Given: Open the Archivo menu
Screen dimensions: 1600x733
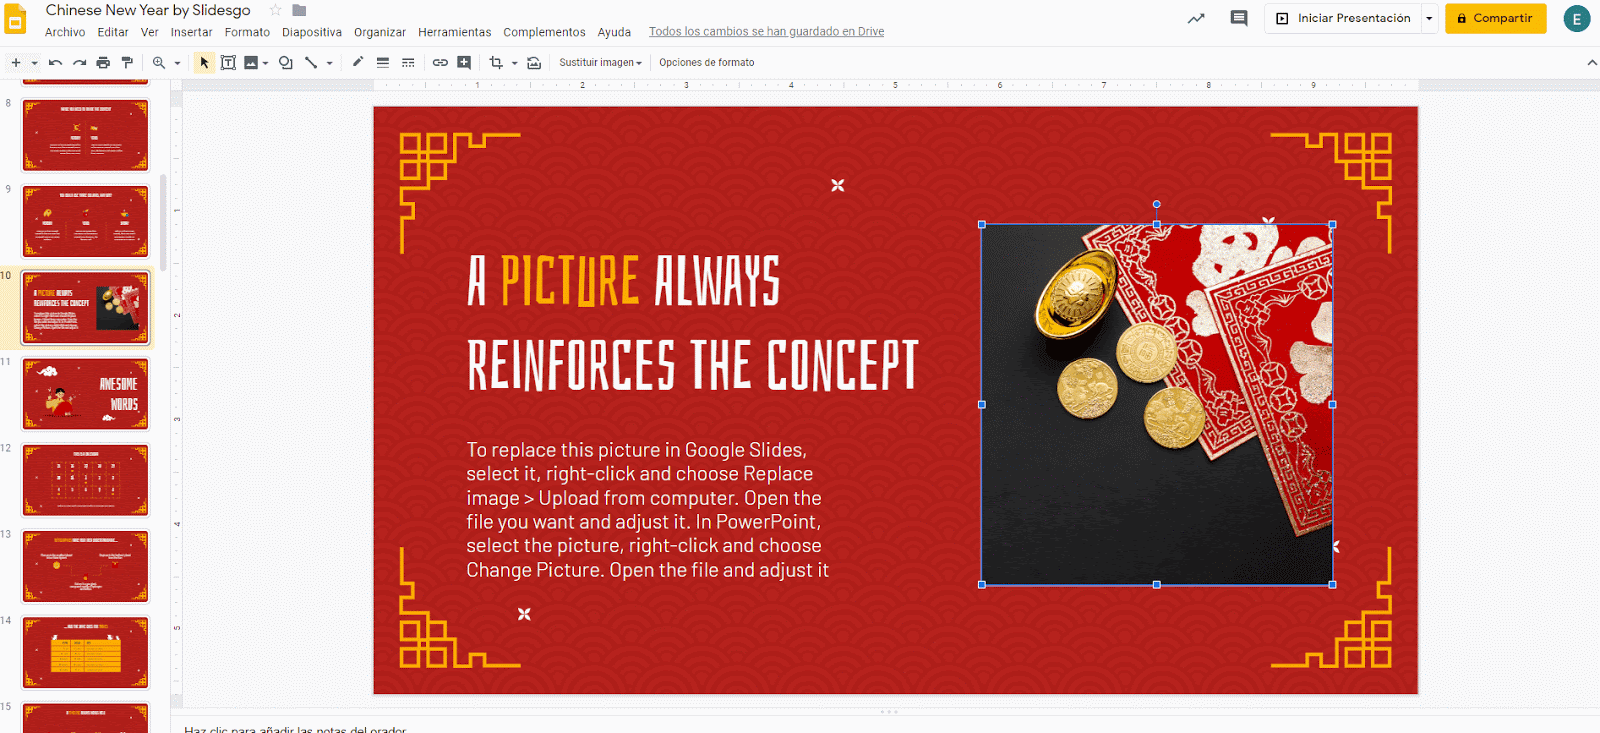Looking at the screenshot, I should click(x=65, y=32).
